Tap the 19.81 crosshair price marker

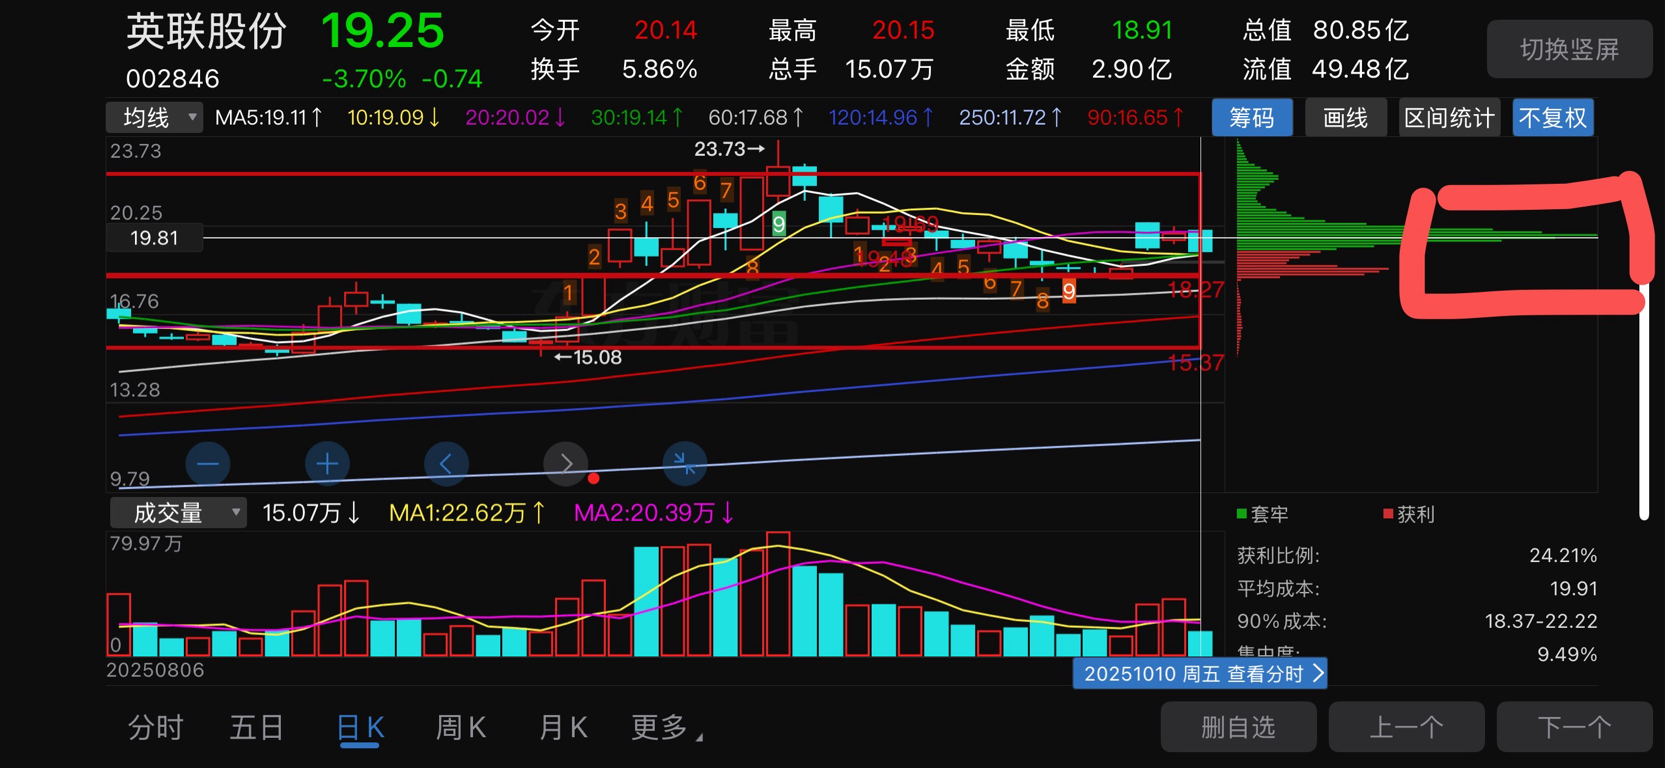(154, 238)
